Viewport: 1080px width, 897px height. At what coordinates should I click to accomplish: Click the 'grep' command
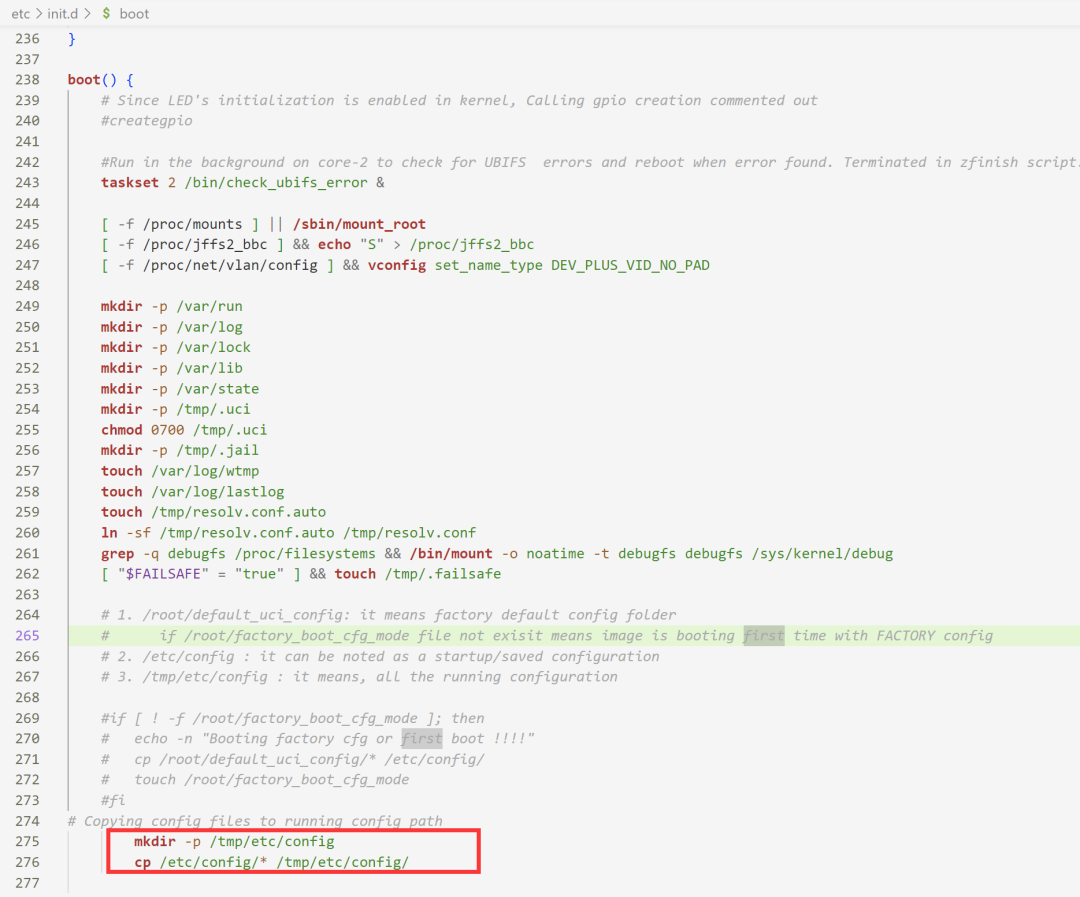point(118,554)
